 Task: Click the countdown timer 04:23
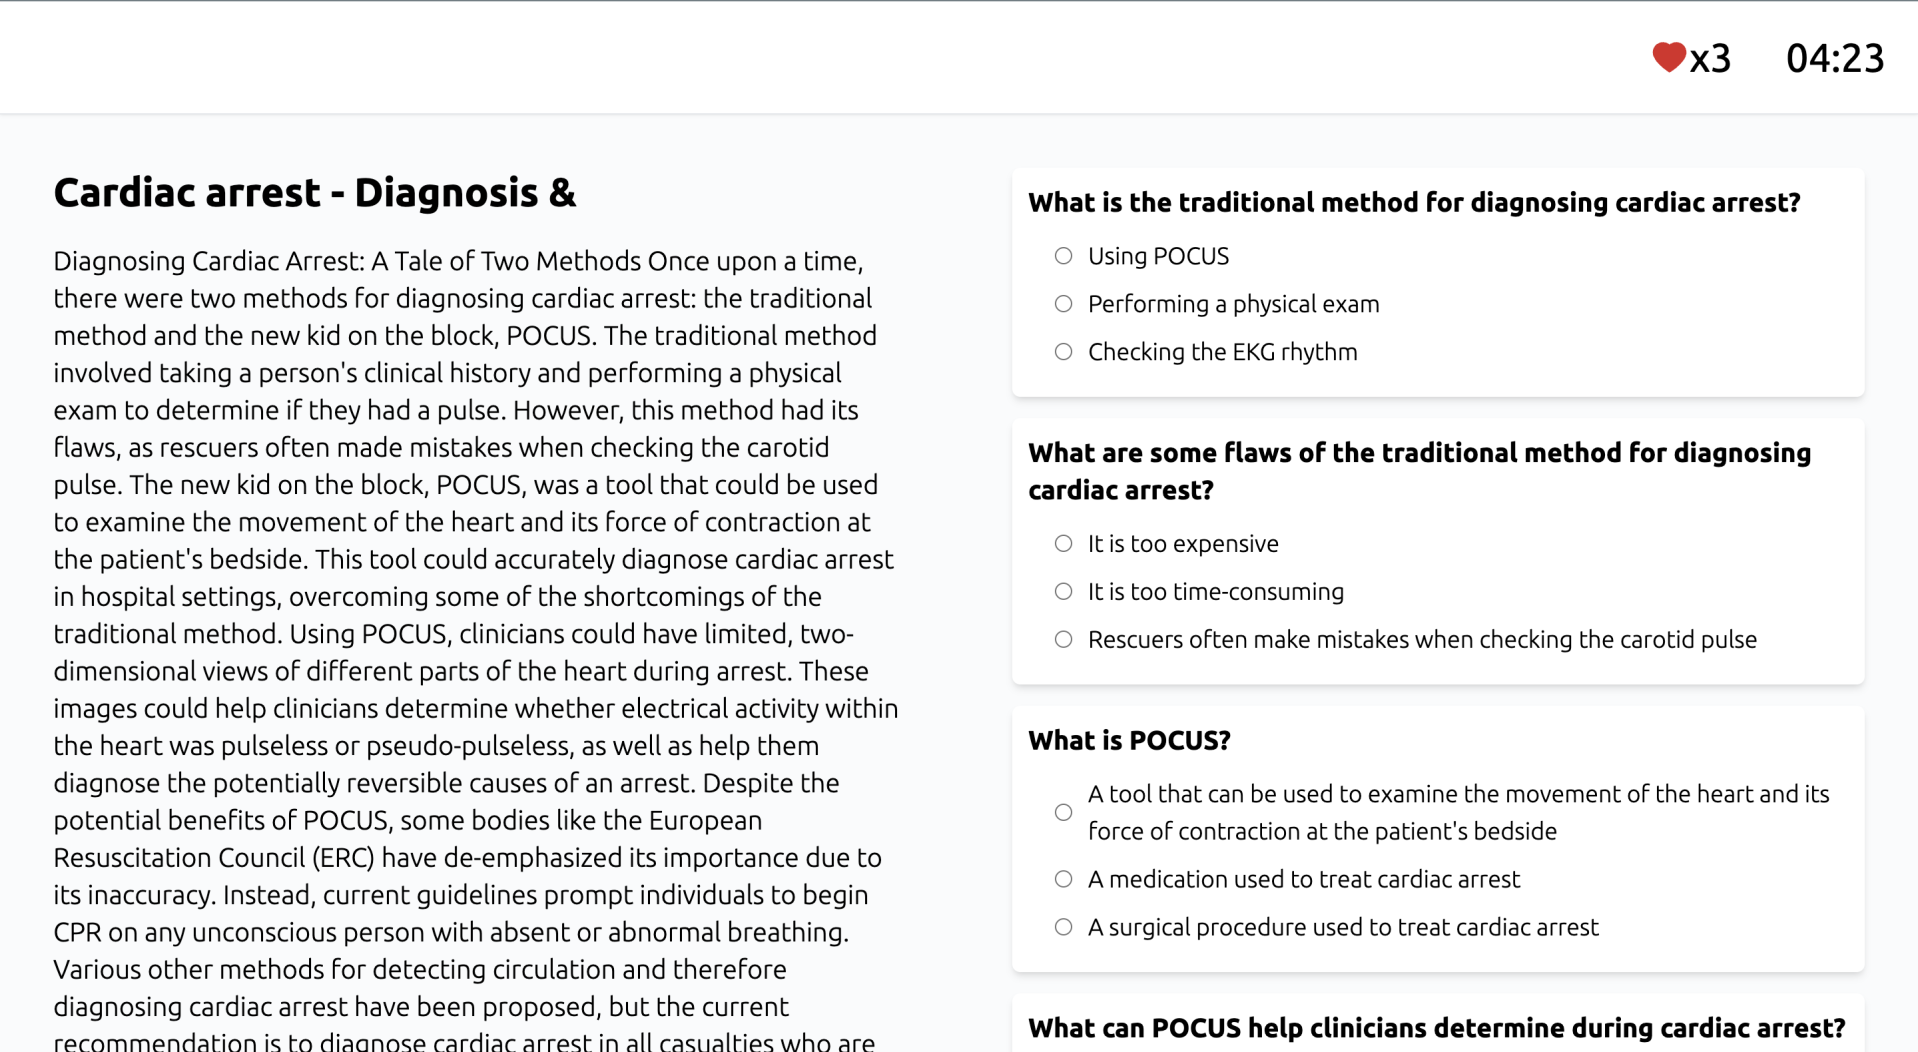(x=1835, y=58)
